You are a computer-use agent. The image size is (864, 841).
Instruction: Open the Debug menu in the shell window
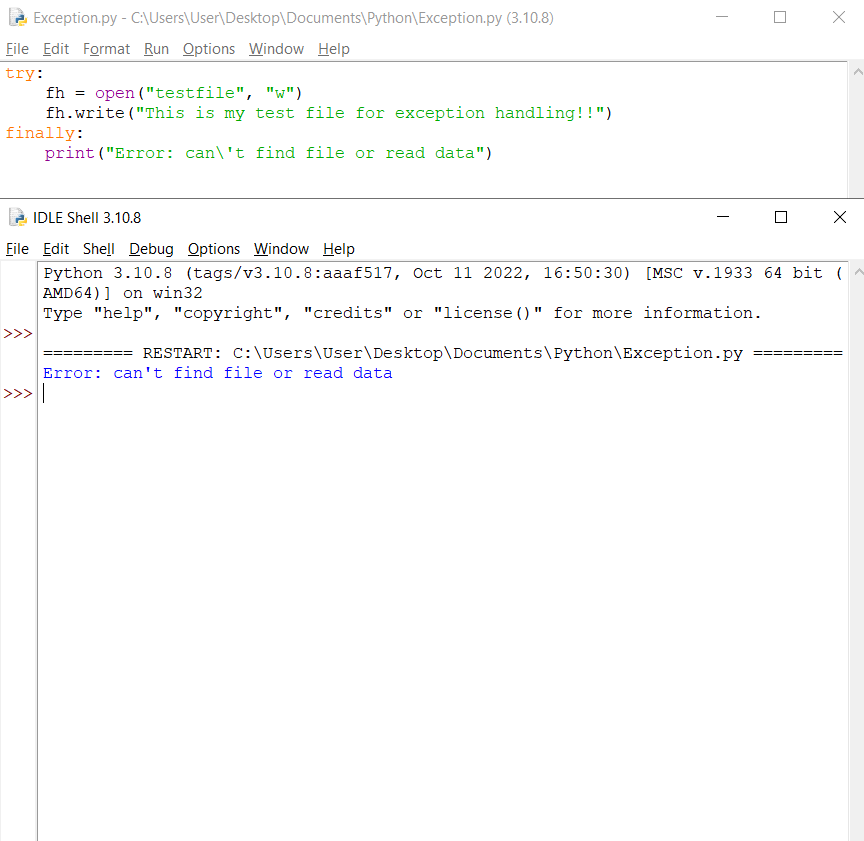(x=151, y=249)
